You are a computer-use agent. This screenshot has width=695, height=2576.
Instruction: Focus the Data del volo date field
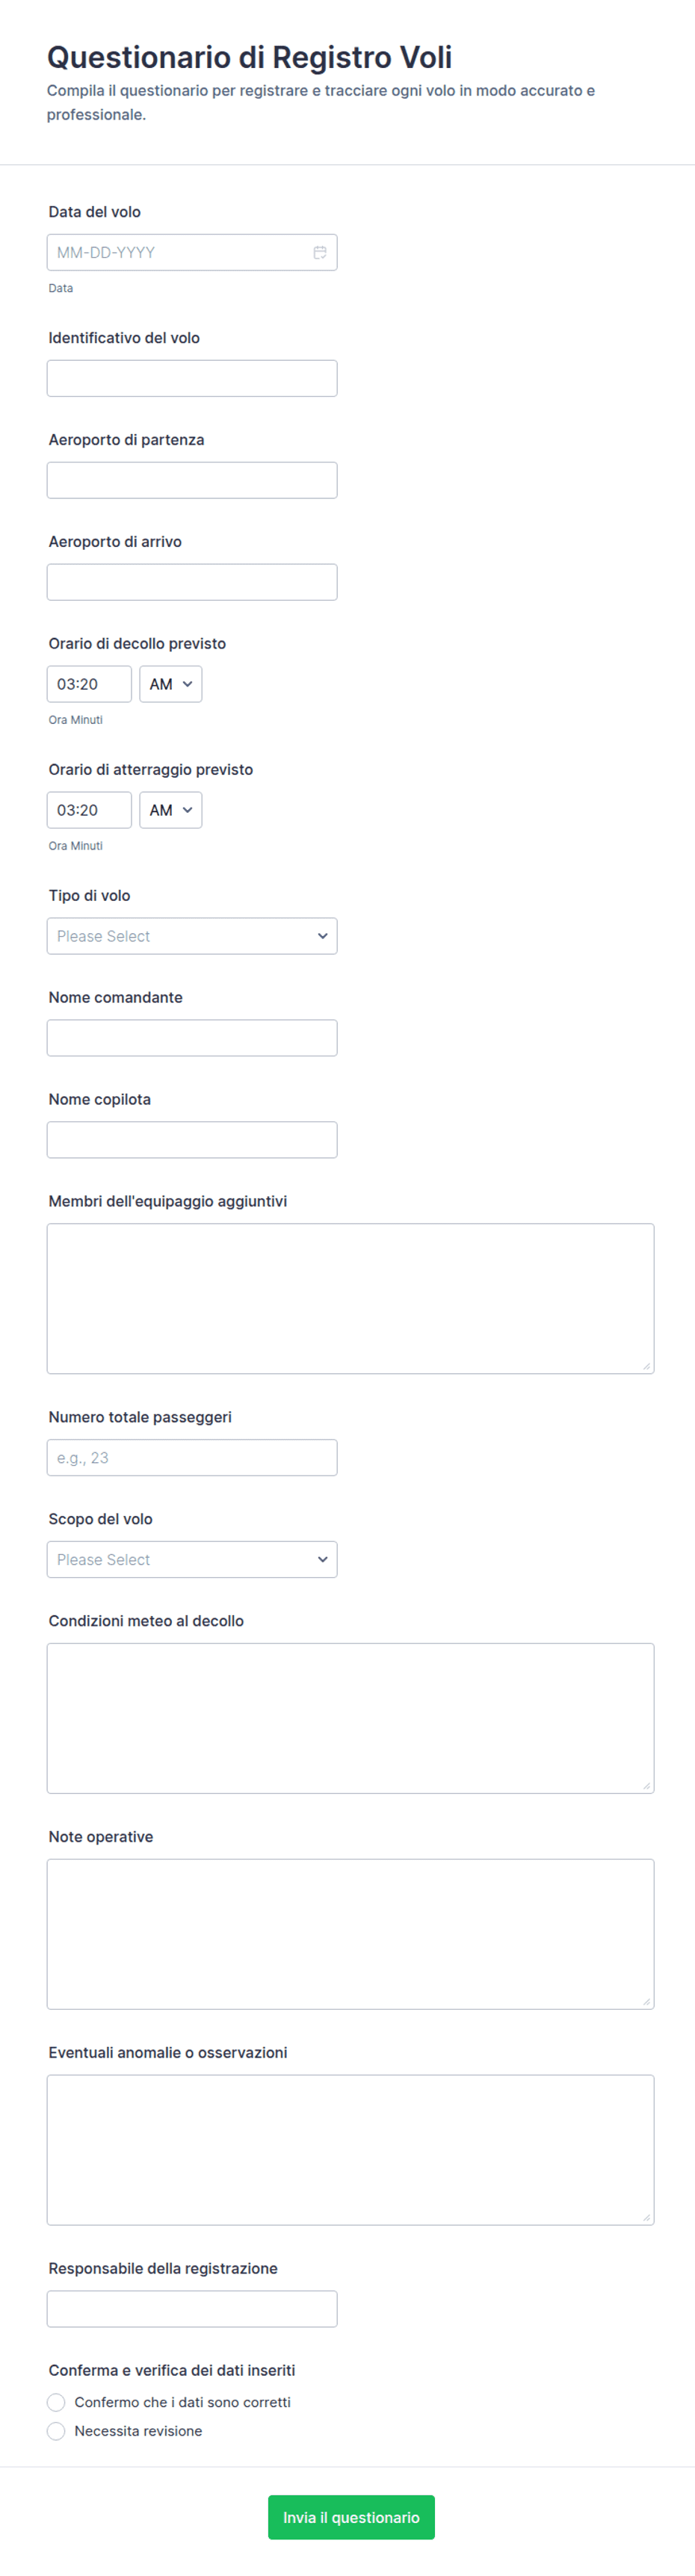192,253
